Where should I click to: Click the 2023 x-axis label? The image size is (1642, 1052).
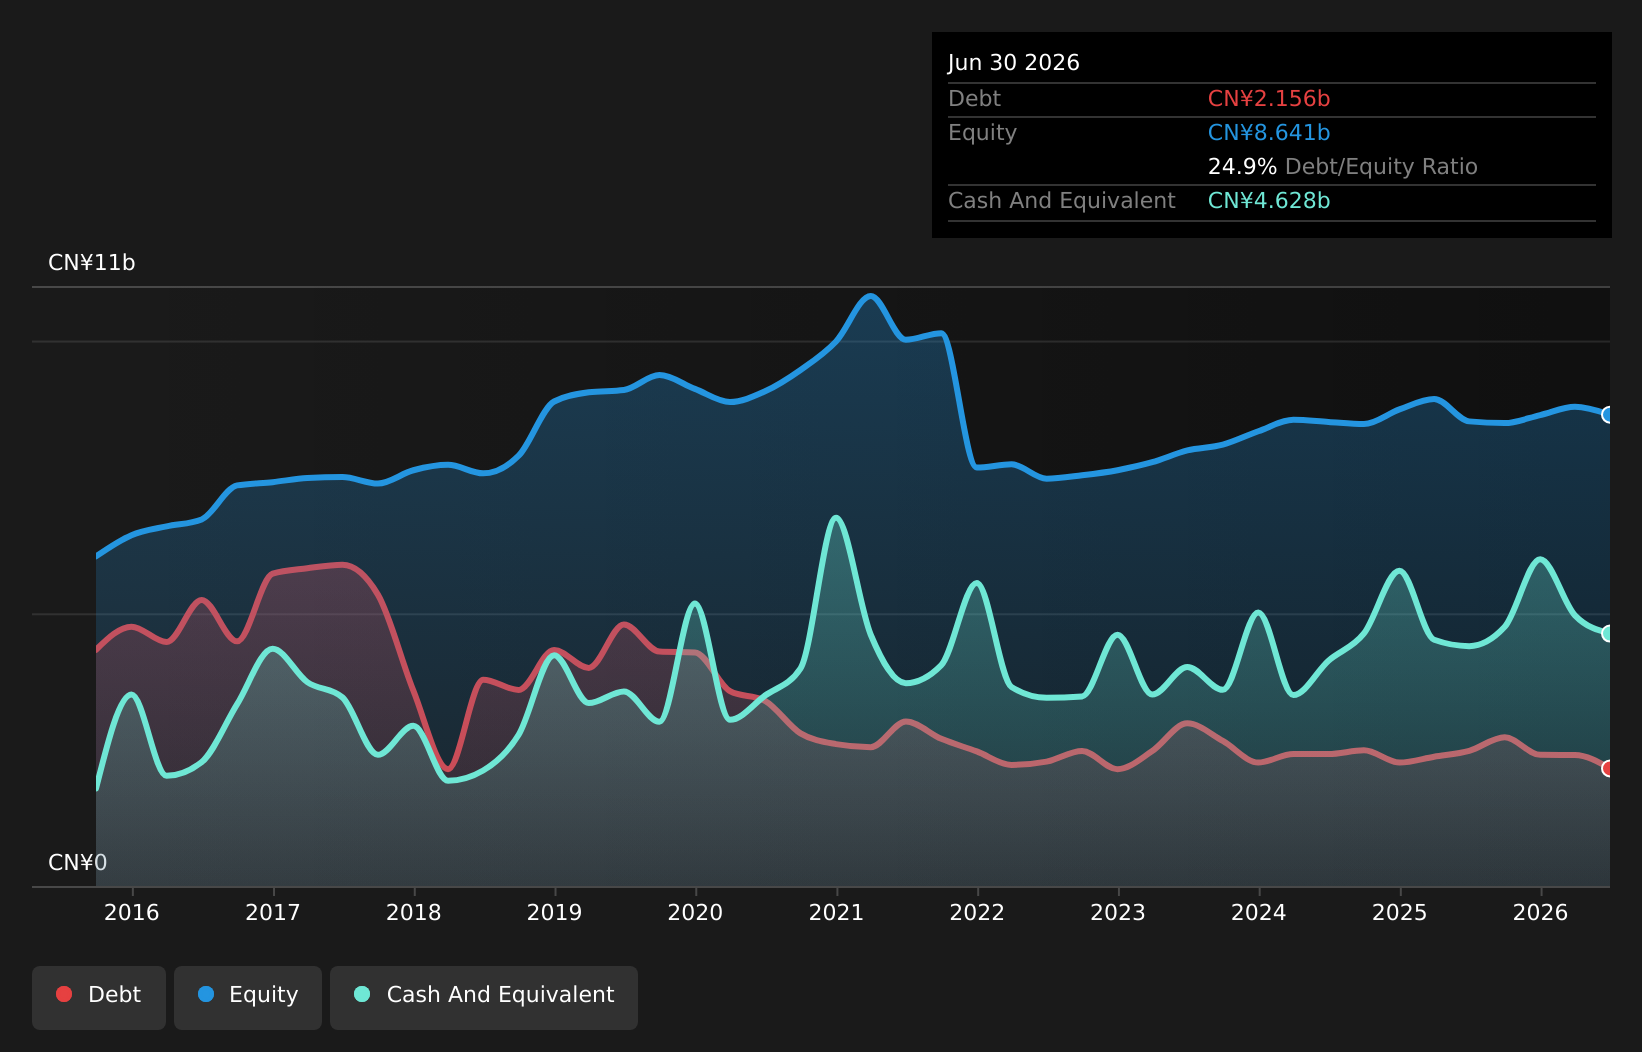pos(1118,912)
